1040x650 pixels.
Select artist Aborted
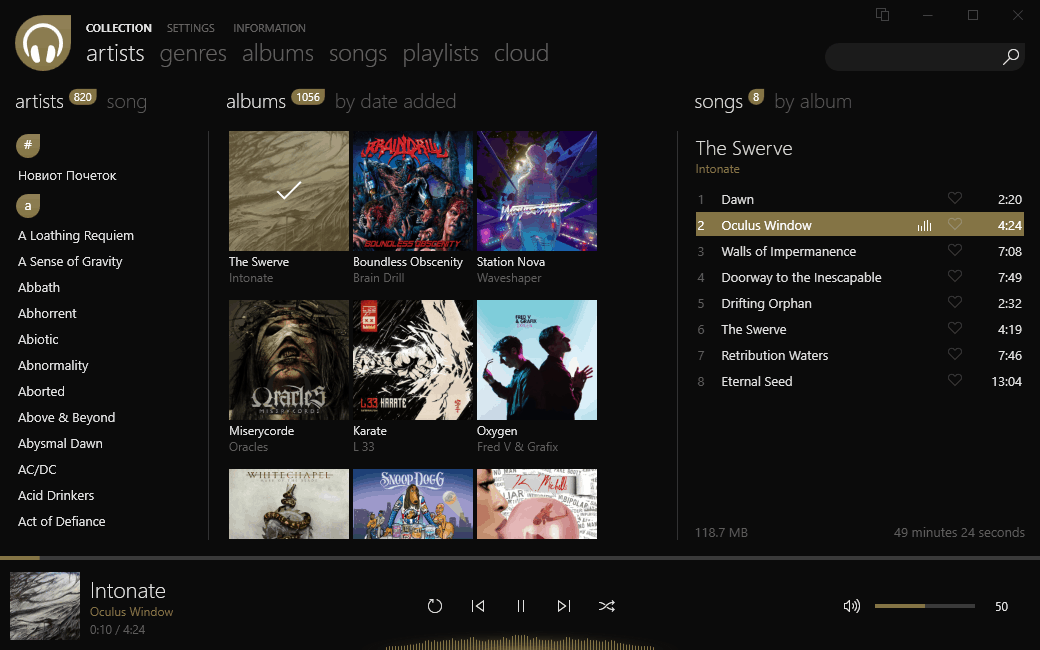41,391
